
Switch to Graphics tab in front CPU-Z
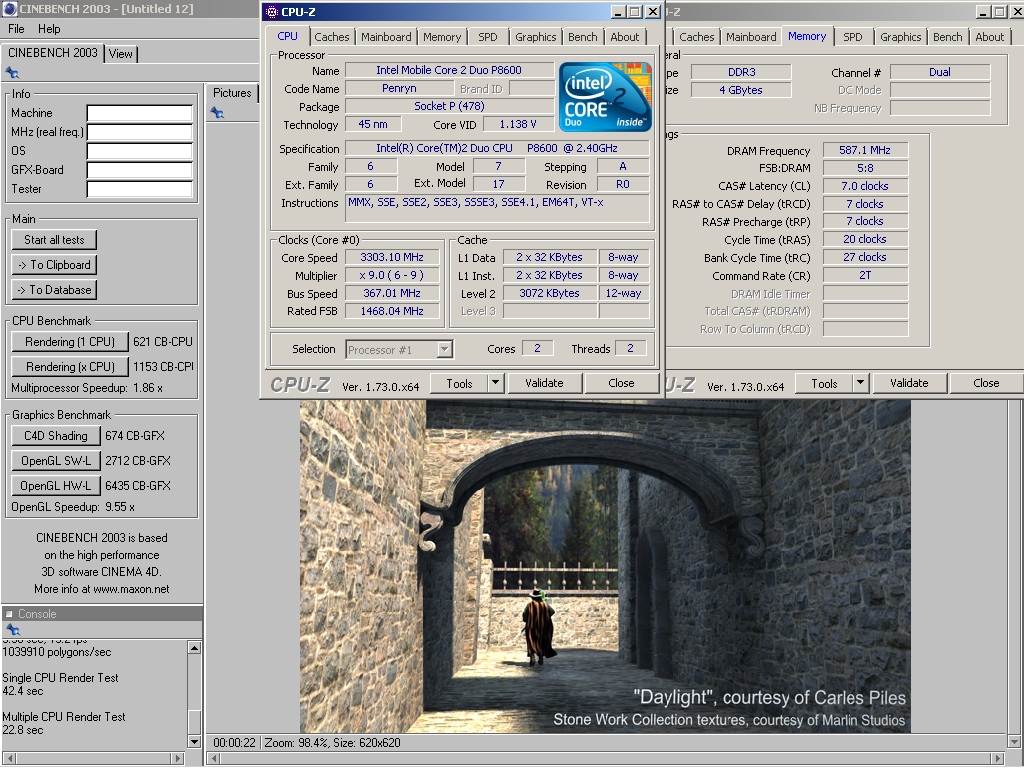coord(536,37)
